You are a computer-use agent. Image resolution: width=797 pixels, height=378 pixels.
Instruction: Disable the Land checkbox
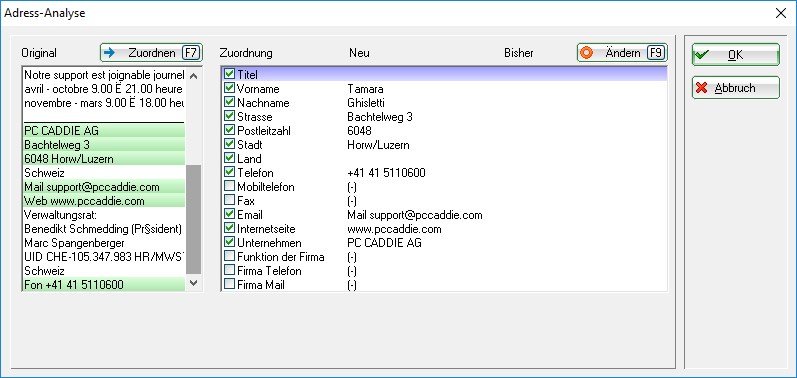tap(230, 159)
